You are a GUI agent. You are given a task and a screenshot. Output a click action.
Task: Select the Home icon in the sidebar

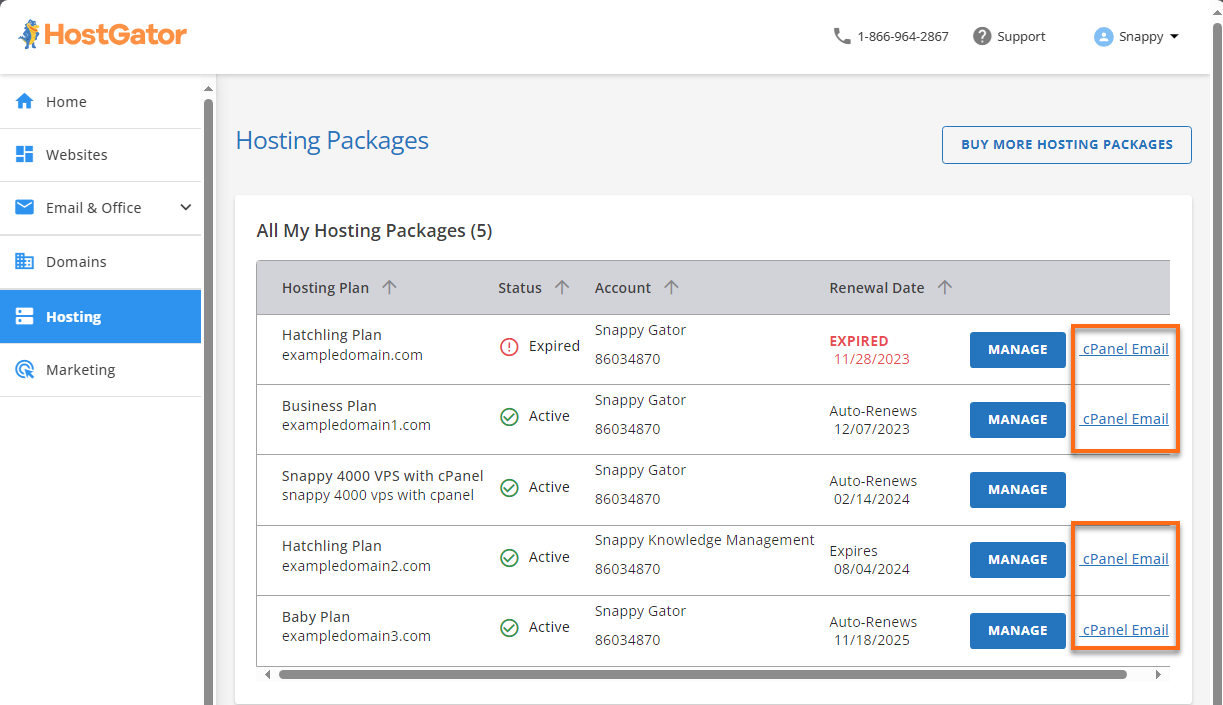click(23, 101)
